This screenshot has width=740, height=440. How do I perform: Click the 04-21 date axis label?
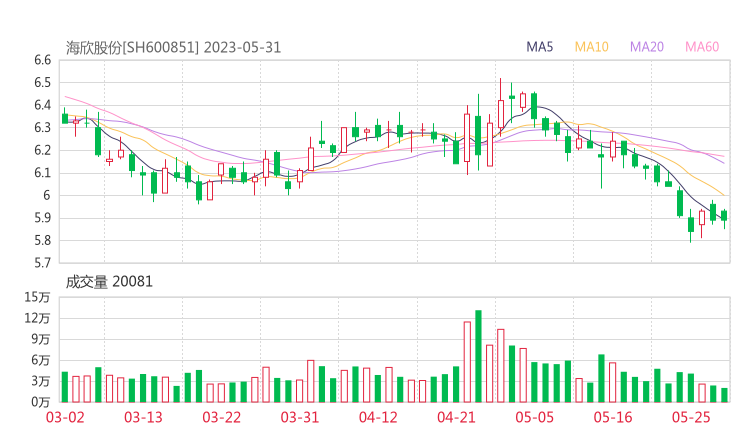456,417
